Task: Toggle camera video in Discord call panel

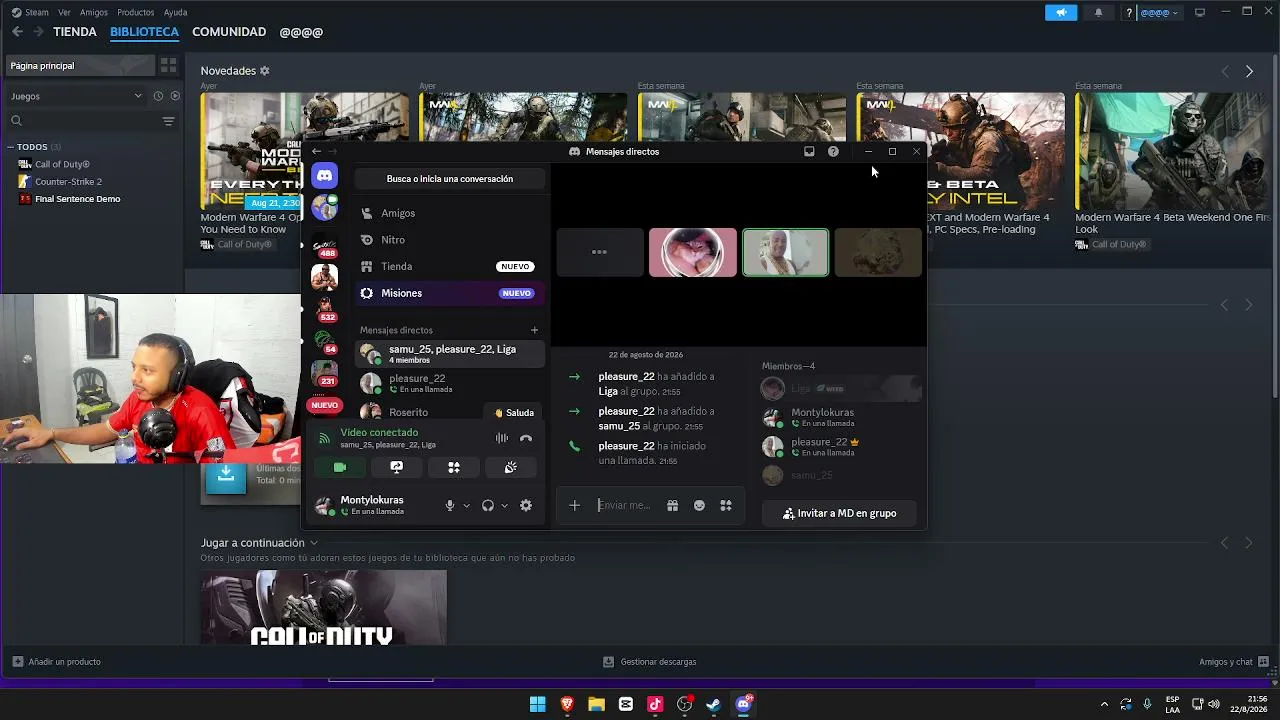Action: pyautogui.click(x=340, y=467)
